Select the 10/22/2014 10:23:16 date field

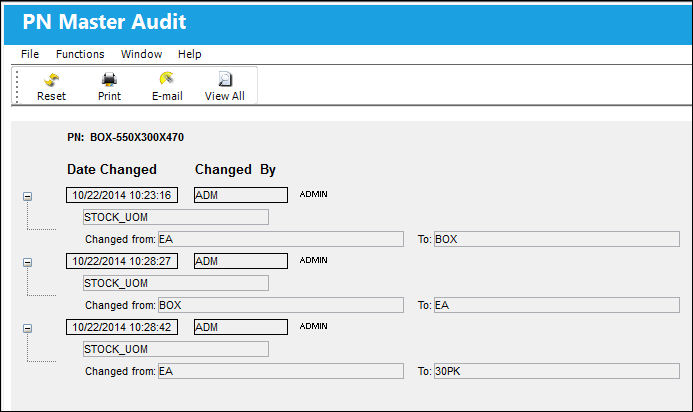[122, 195]
